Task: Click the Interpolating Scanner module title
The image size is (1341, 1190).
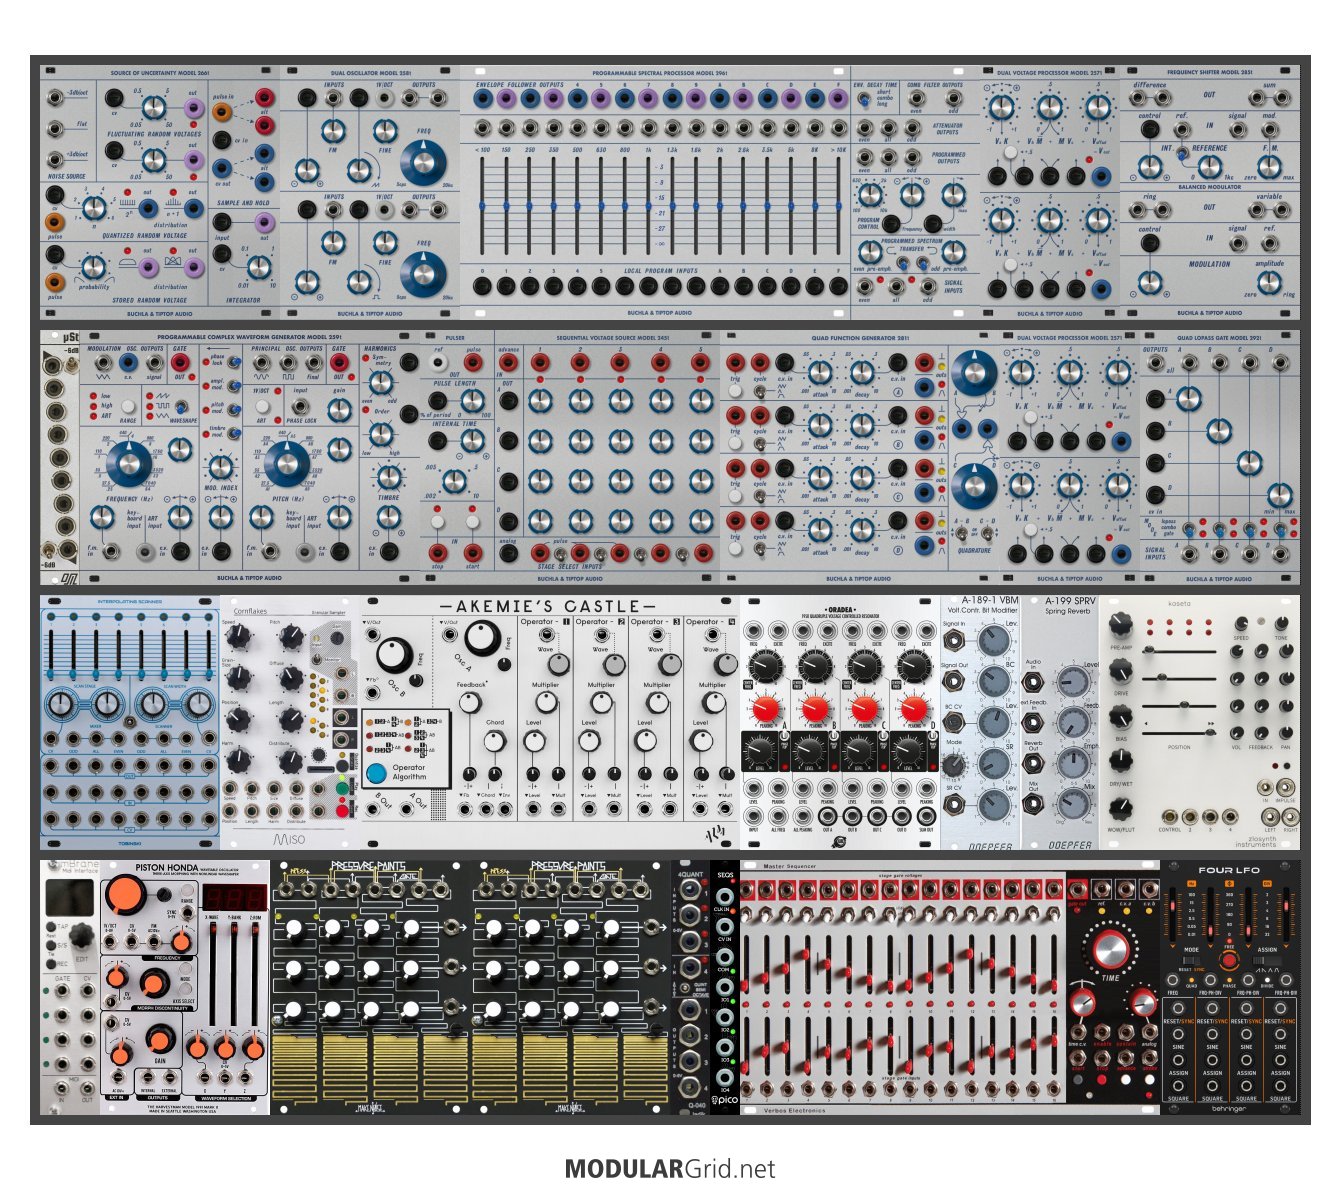Action: [130, 602]
